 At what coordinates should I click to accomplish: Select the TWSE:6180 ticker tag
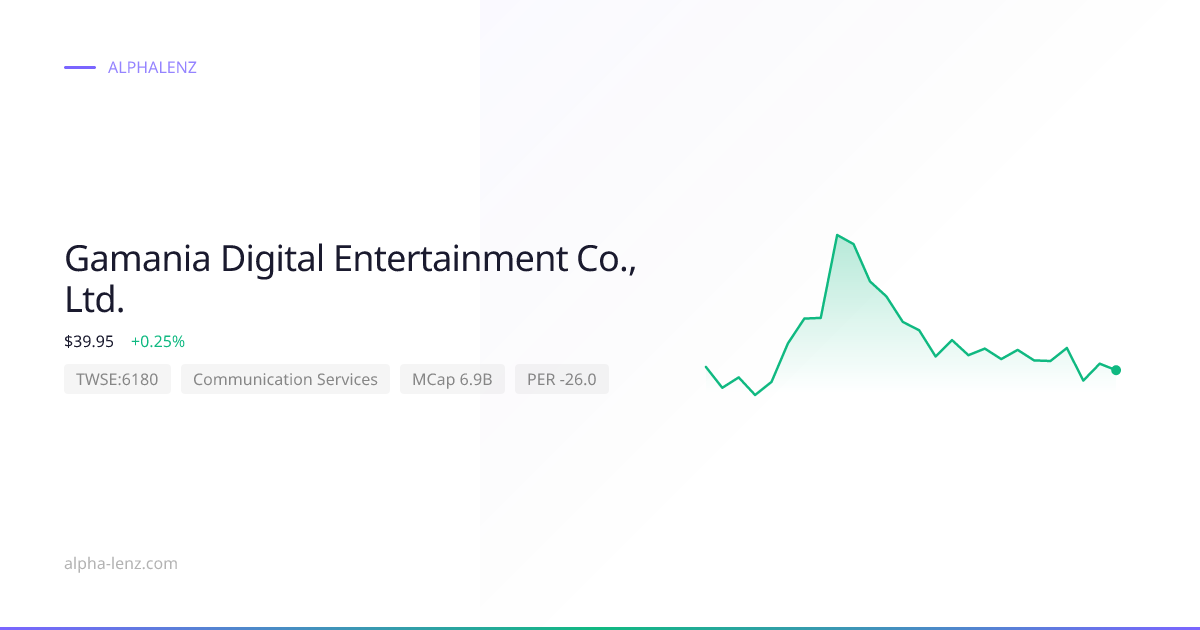click(x=117, y=379)
